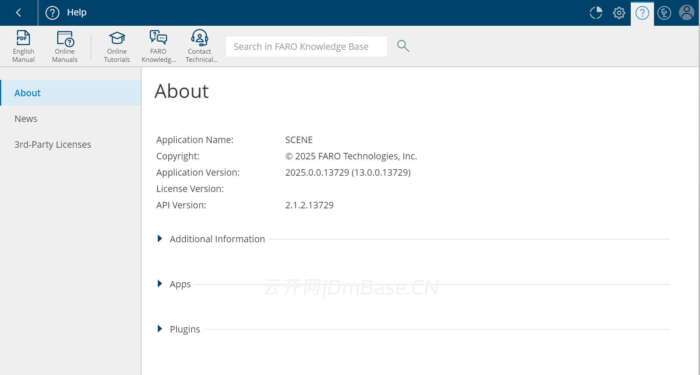Click the FARO Technologies copyright text

351,156
